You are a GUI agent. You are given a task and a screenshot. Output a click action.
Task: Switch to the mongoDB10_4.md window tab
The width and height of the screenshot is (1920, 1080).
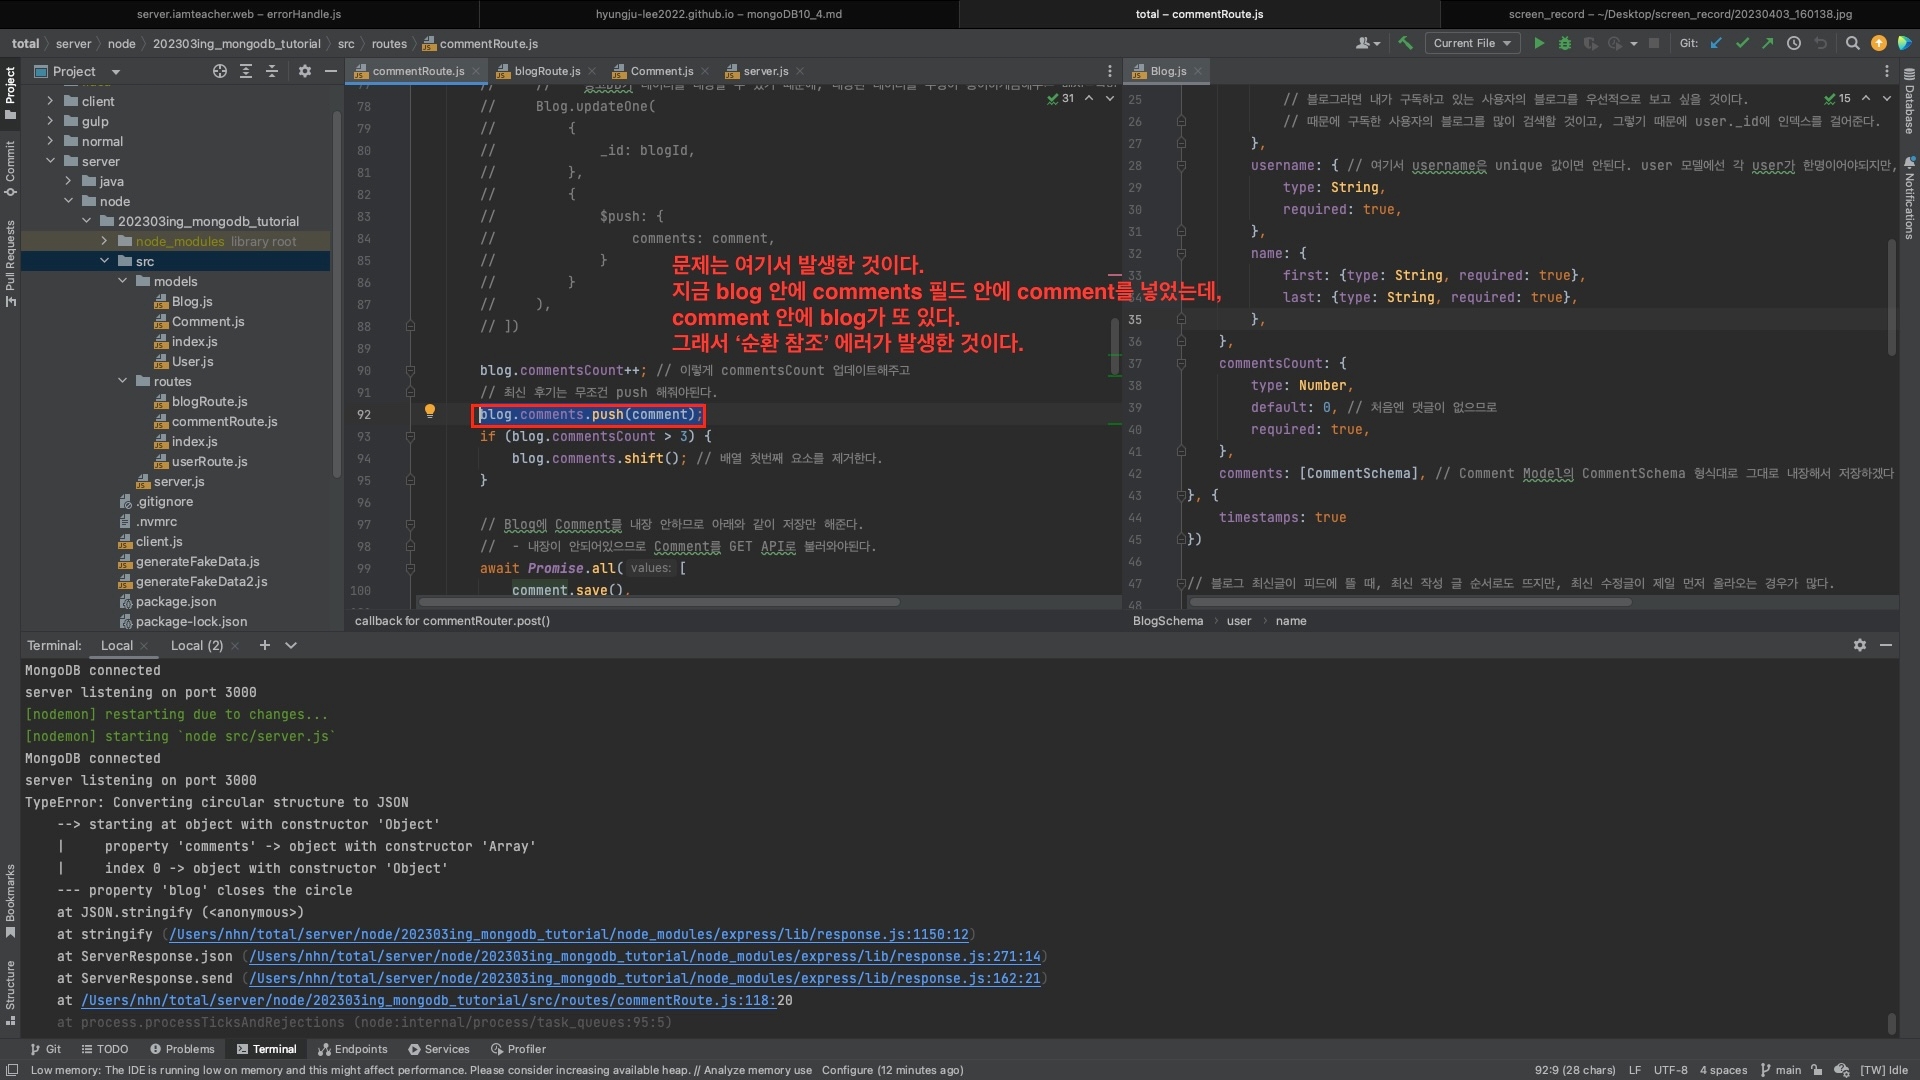click(718, 14)
